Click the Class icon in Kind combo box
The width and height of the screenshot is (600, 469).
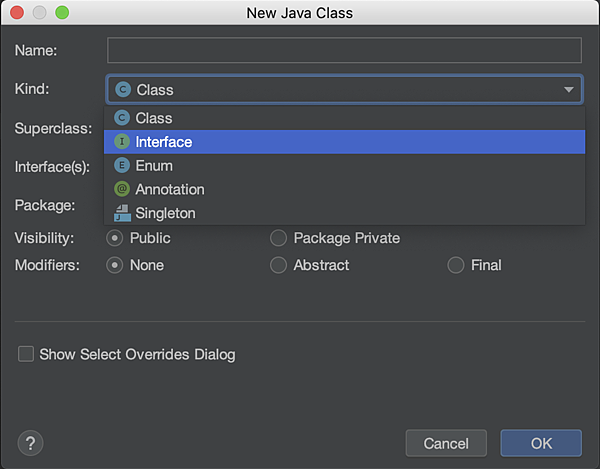(123, 90)
